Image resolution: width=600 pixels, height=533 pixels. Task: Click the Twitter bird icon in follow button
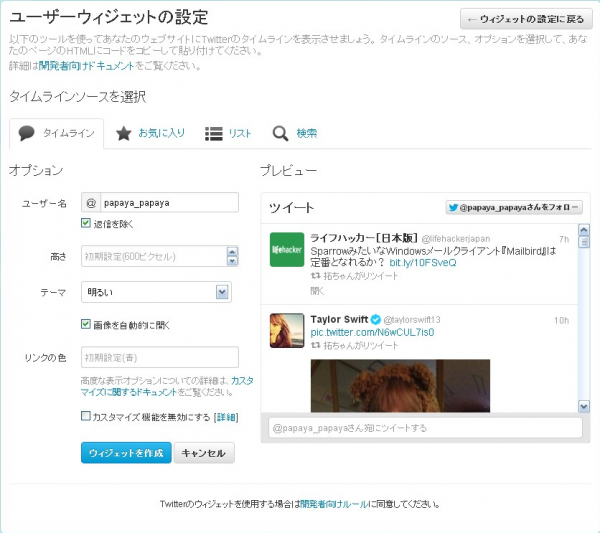(453, 207)
